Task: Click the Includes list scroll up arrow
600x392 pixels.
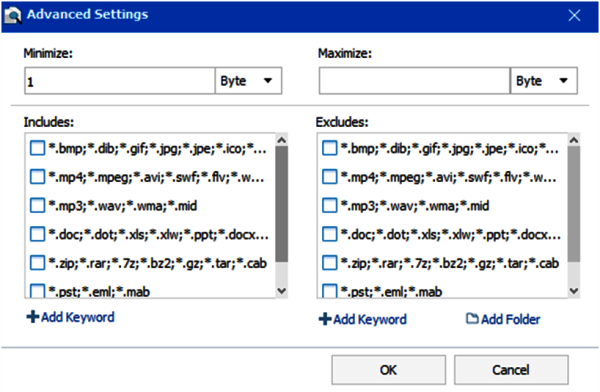Action: pyautogui.click(x=282, y=140)
